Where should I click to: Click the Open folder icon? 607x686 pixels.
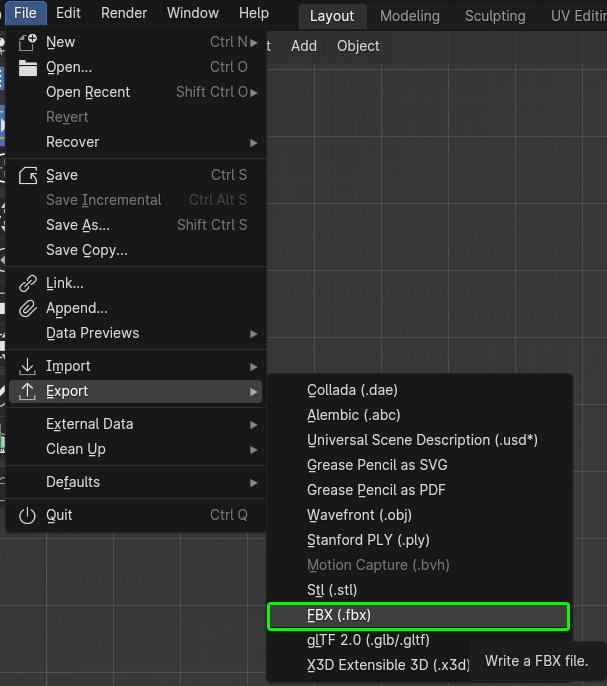pyautogui.click(x=28, y=67)
